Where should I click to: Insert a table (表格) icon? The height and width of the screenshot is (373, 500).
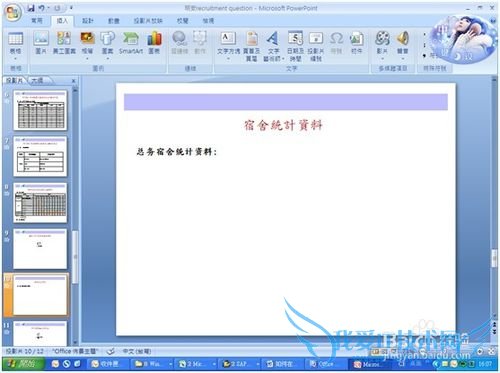pyautogui.click(x=15, y=39)
